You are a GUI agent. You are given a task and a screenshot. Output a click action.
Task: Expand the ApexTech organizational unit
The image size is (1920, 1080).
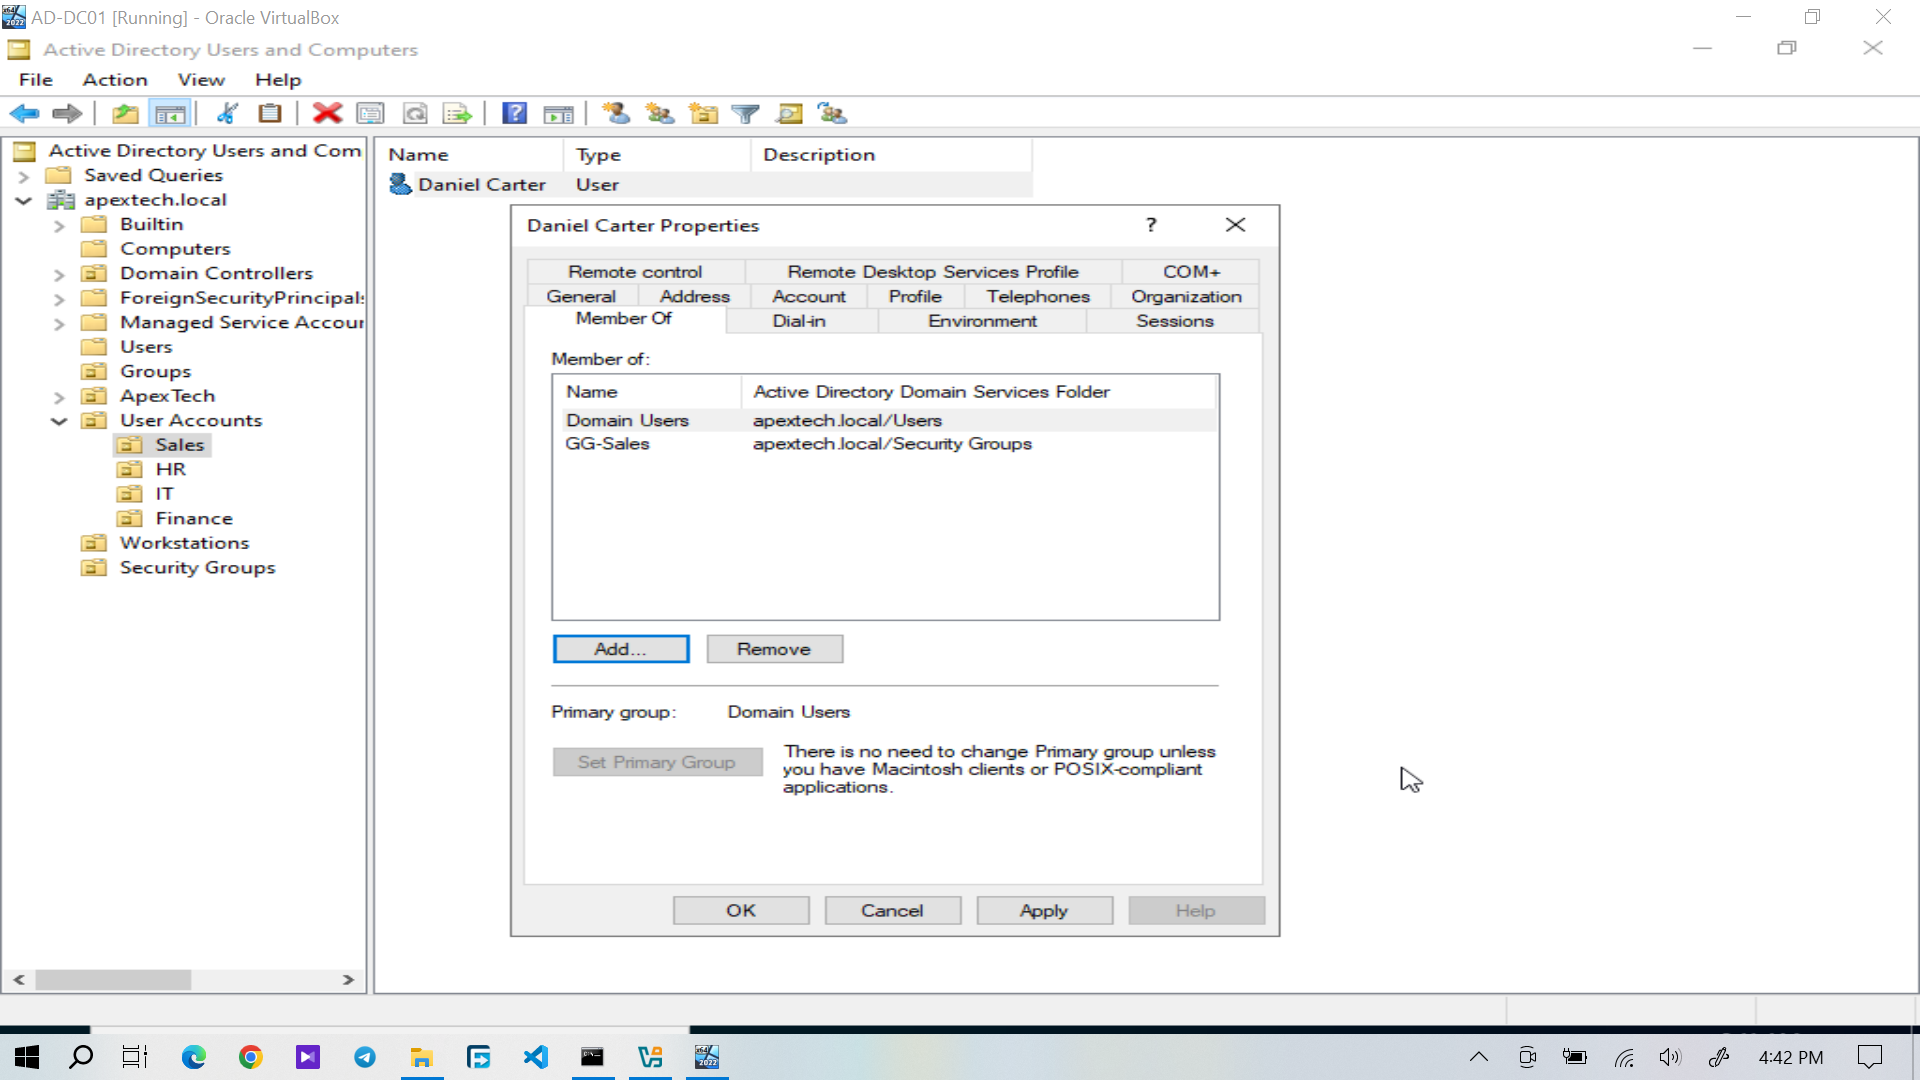(59, 398)
